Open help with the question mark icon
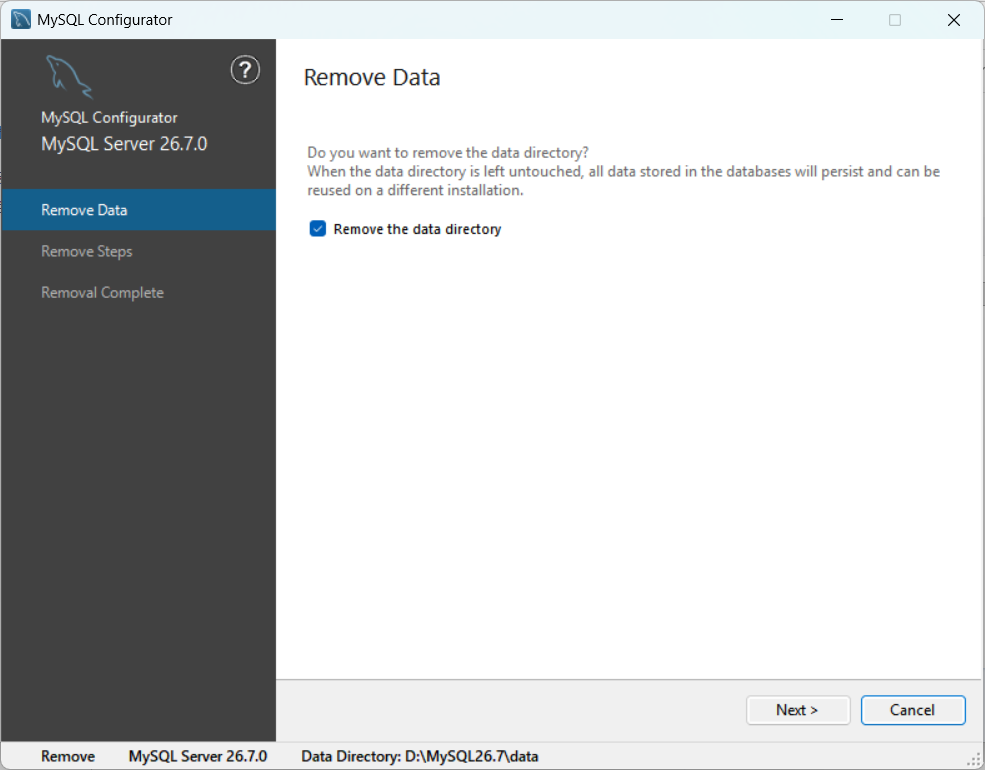The height and width of the screenshot is (770, 985). (245, 70)
